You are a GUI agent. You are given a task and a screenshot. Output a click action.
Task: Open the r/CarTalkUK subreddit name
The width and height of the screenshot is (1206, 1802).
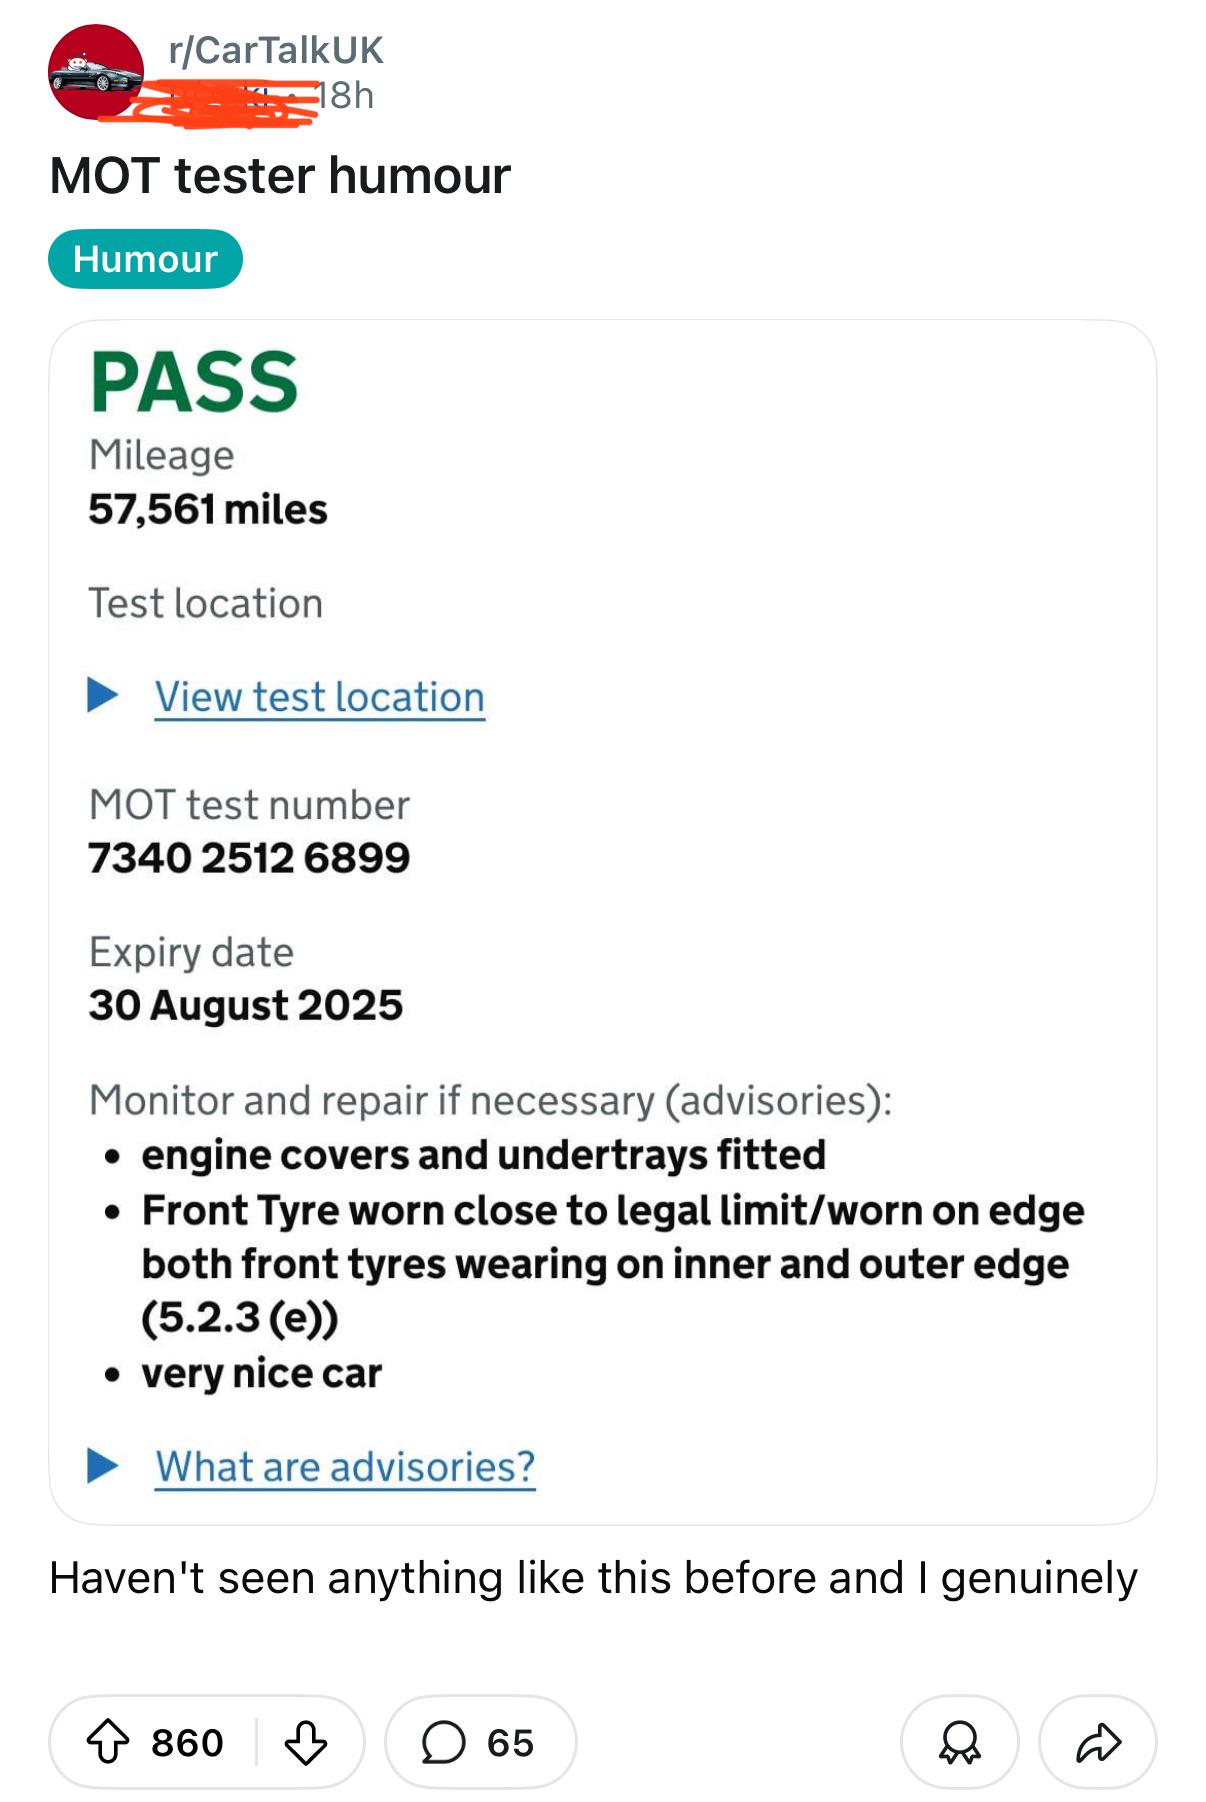coord(276,50)
